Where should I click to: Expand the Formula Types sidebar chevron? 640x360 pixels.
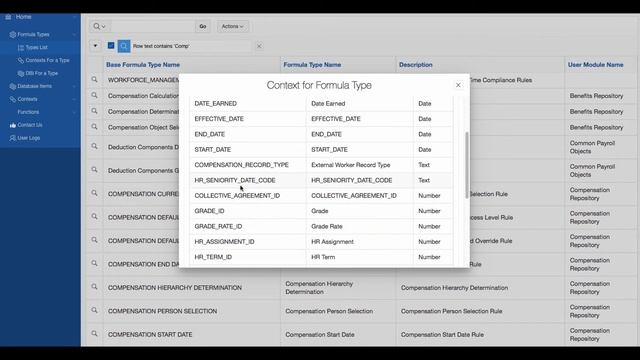74,35
